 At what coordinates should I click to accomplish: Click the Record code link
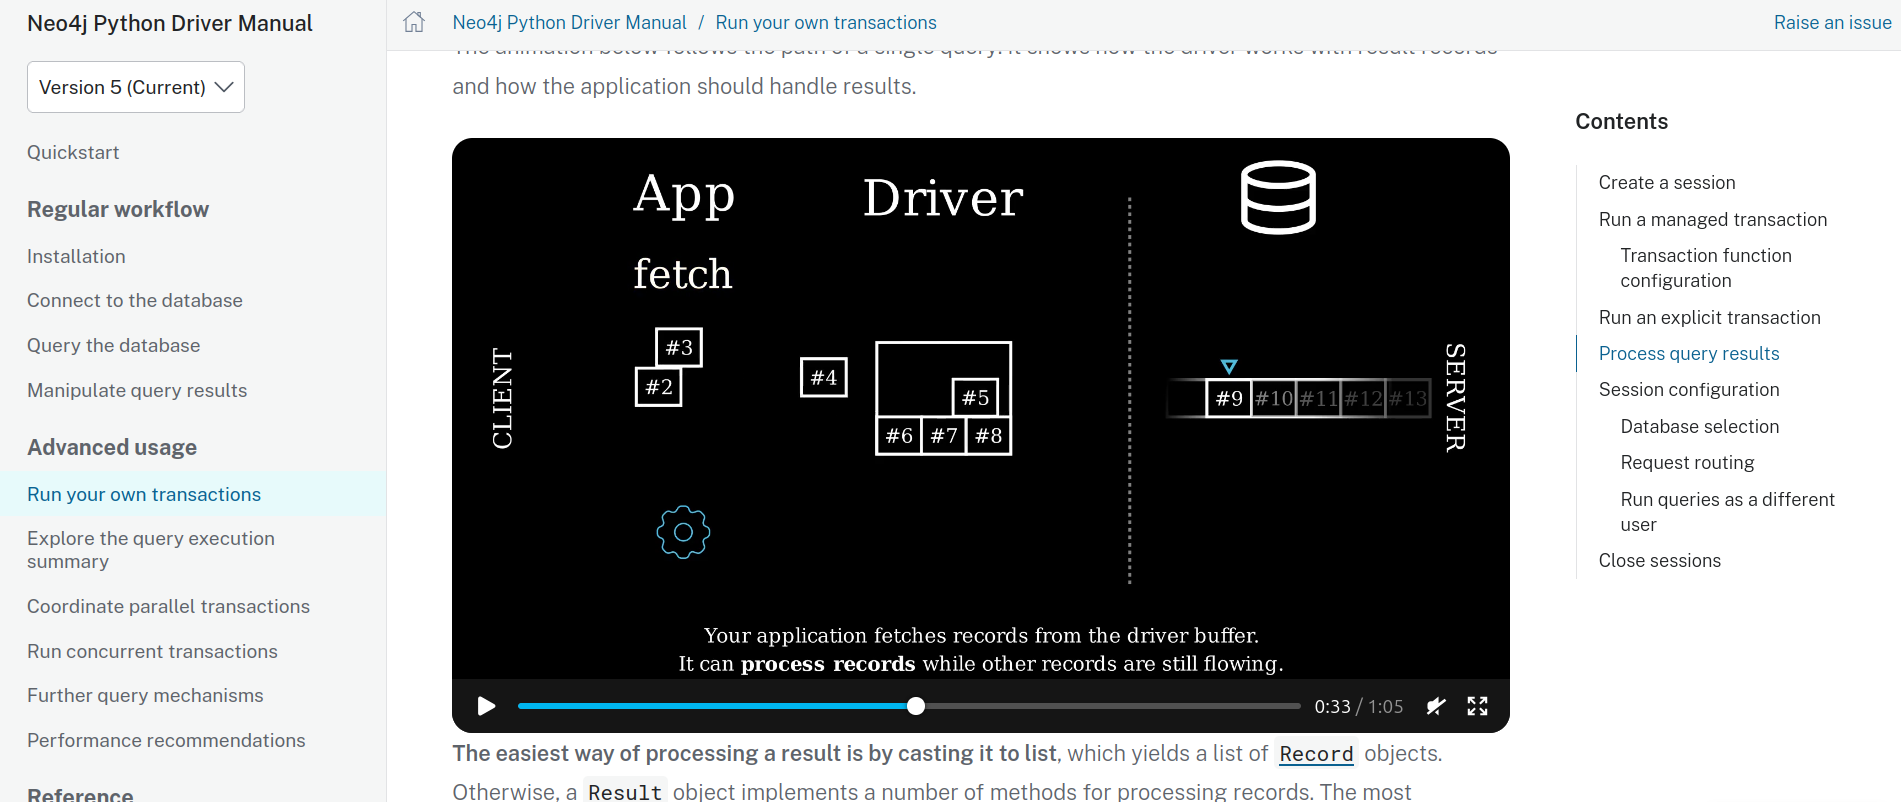coord(1316,754)
